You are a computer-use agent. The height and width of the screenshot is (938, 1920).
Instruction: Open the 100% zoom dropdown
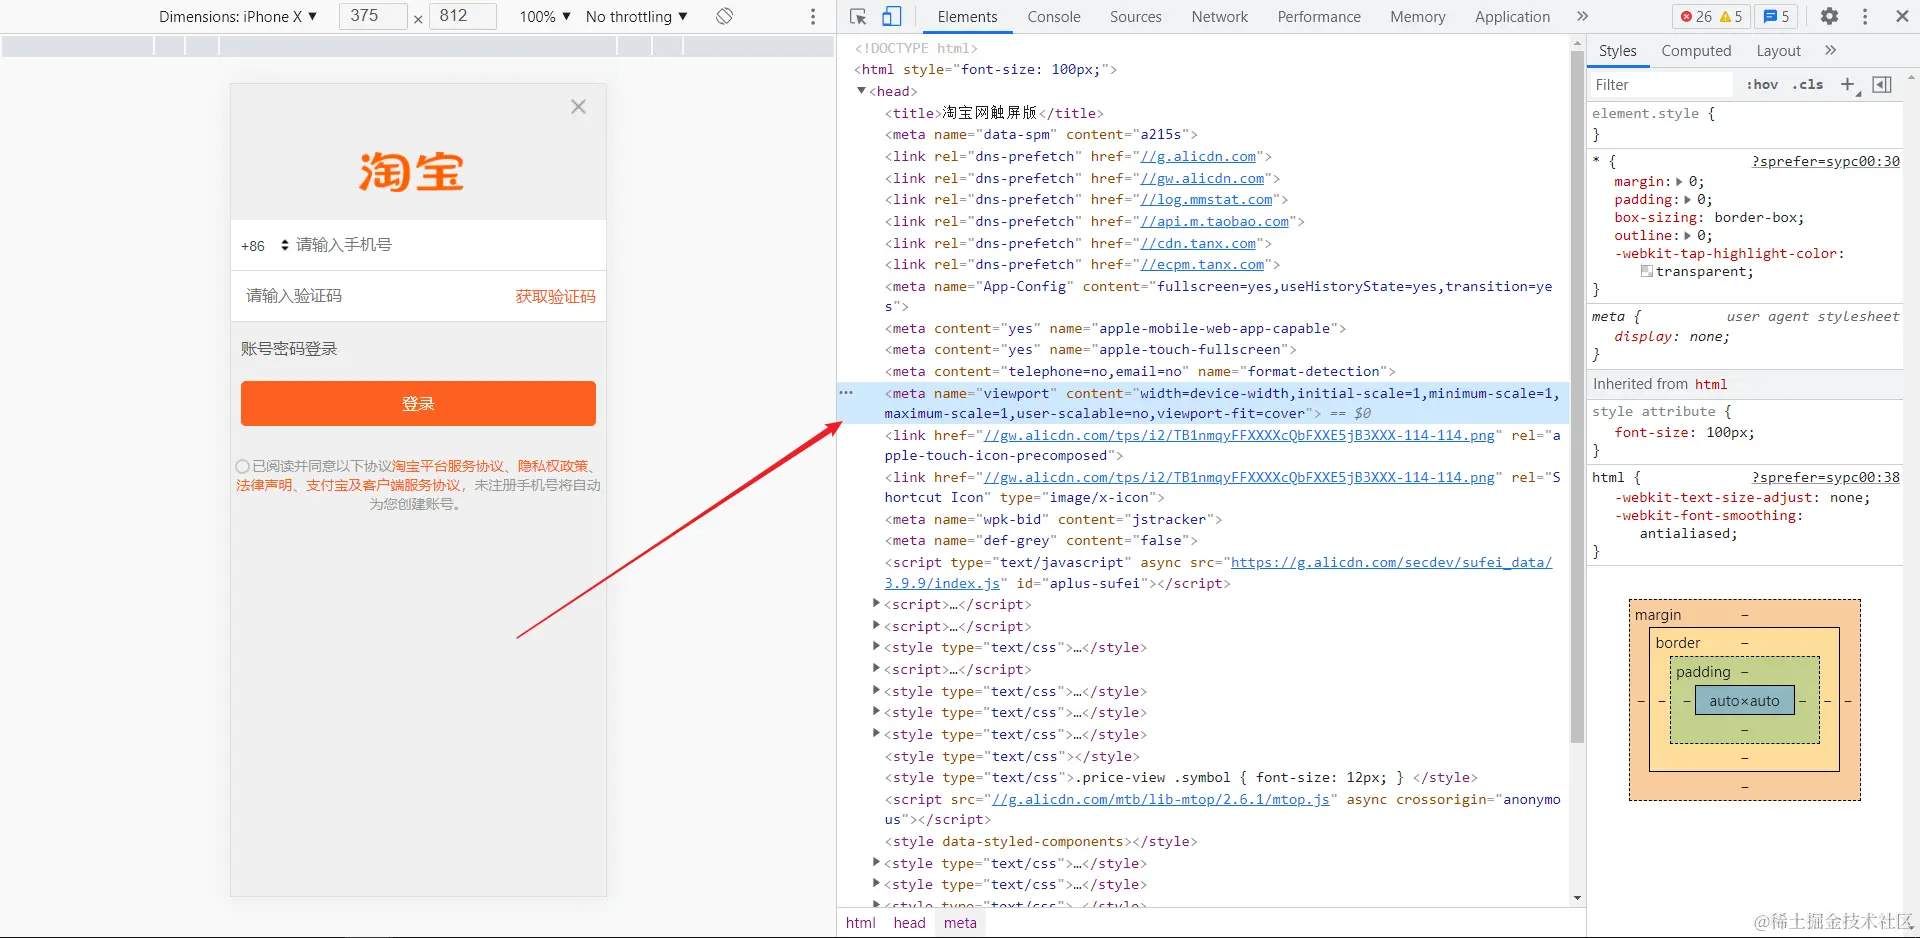coord(545,16)
